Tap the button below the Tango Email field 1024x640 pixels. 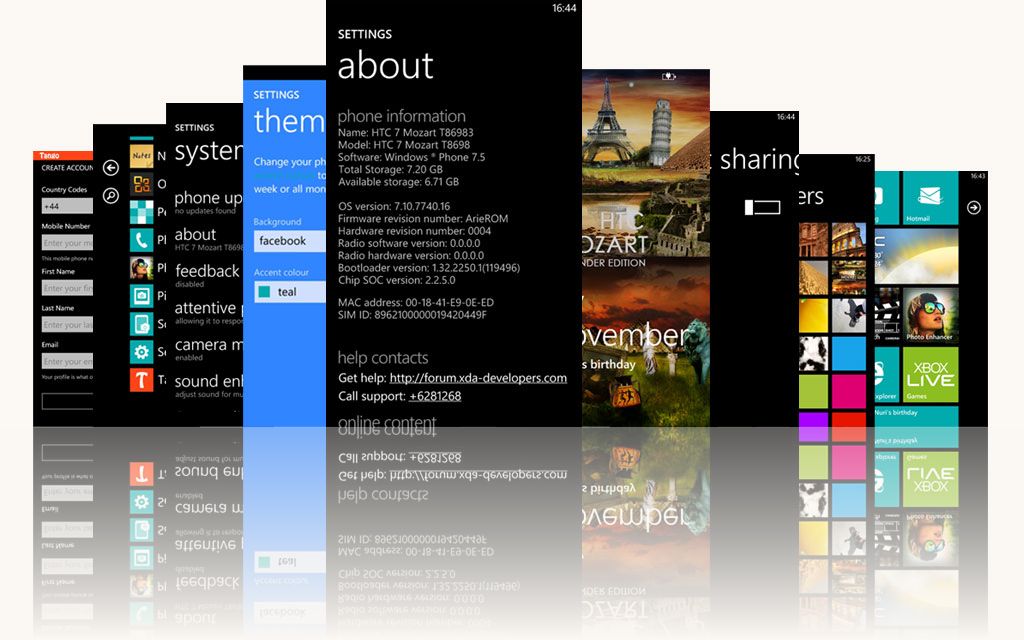(67, 401)
